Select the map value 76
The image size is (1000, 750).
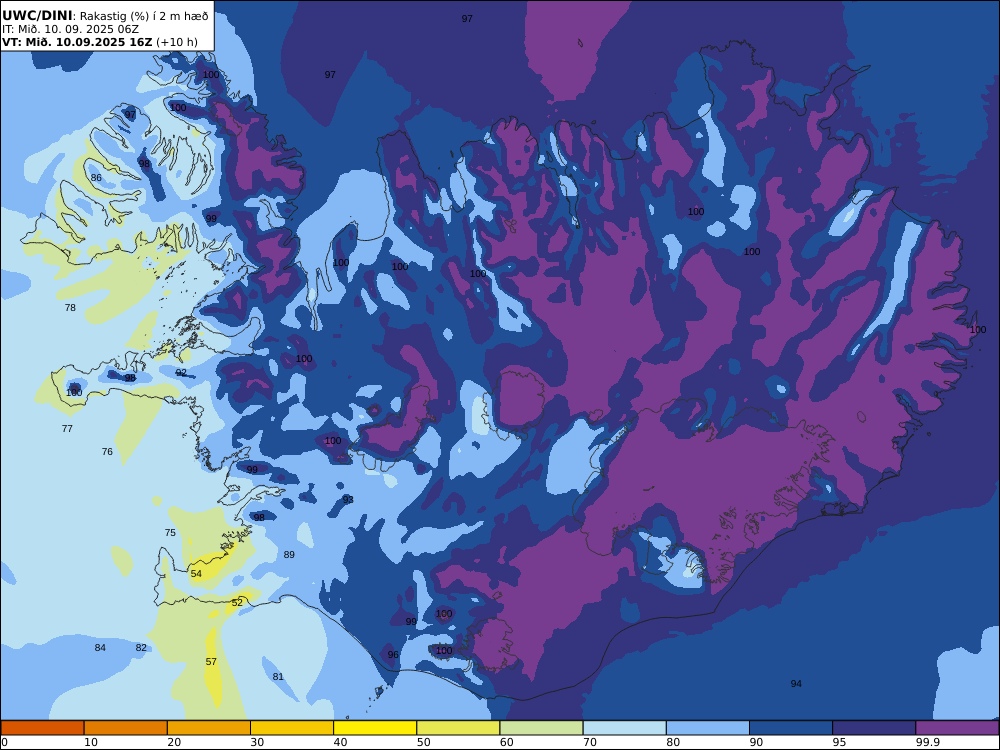[107, 452]
